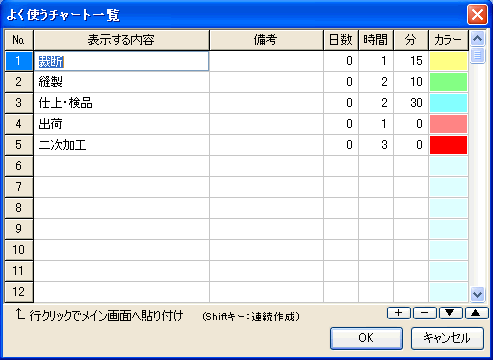Click row header number 5
The height and width of the screenshot is (360, 493).
tap(19, 145)
